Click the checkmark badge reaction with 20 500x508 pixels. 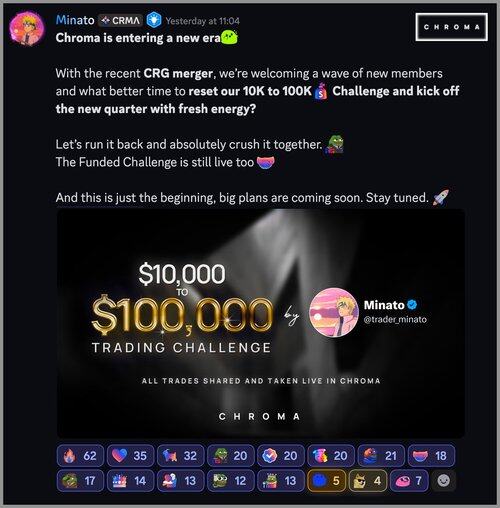[281, 455]
